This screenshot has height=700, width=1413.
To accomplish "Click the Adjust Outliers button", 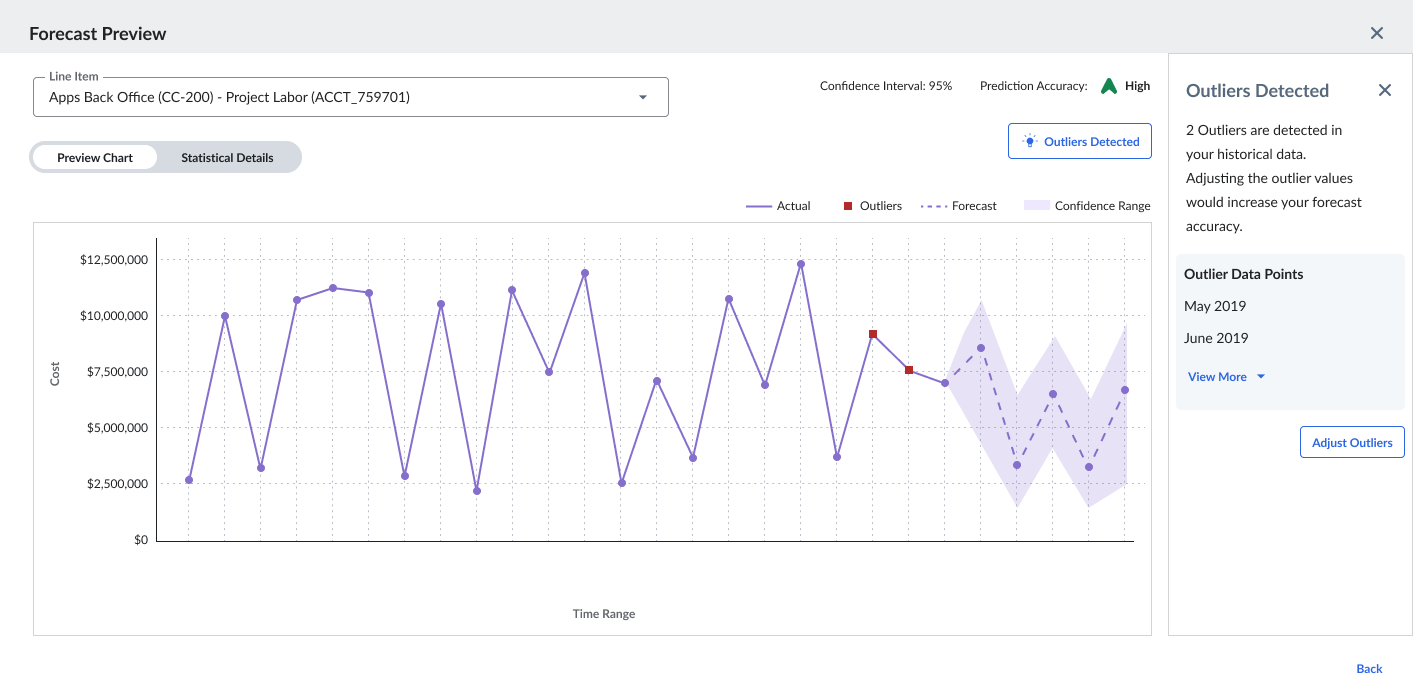I will 1352,442.
